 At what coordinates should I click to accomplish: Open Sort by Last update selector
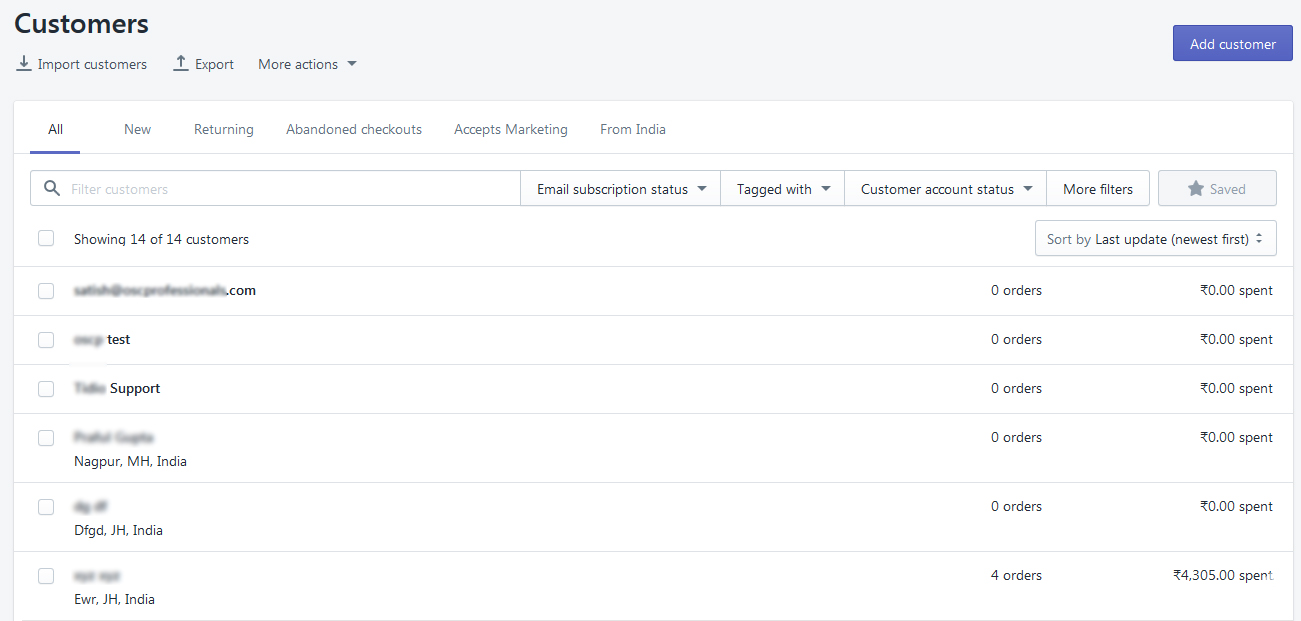pos(1155,239)
